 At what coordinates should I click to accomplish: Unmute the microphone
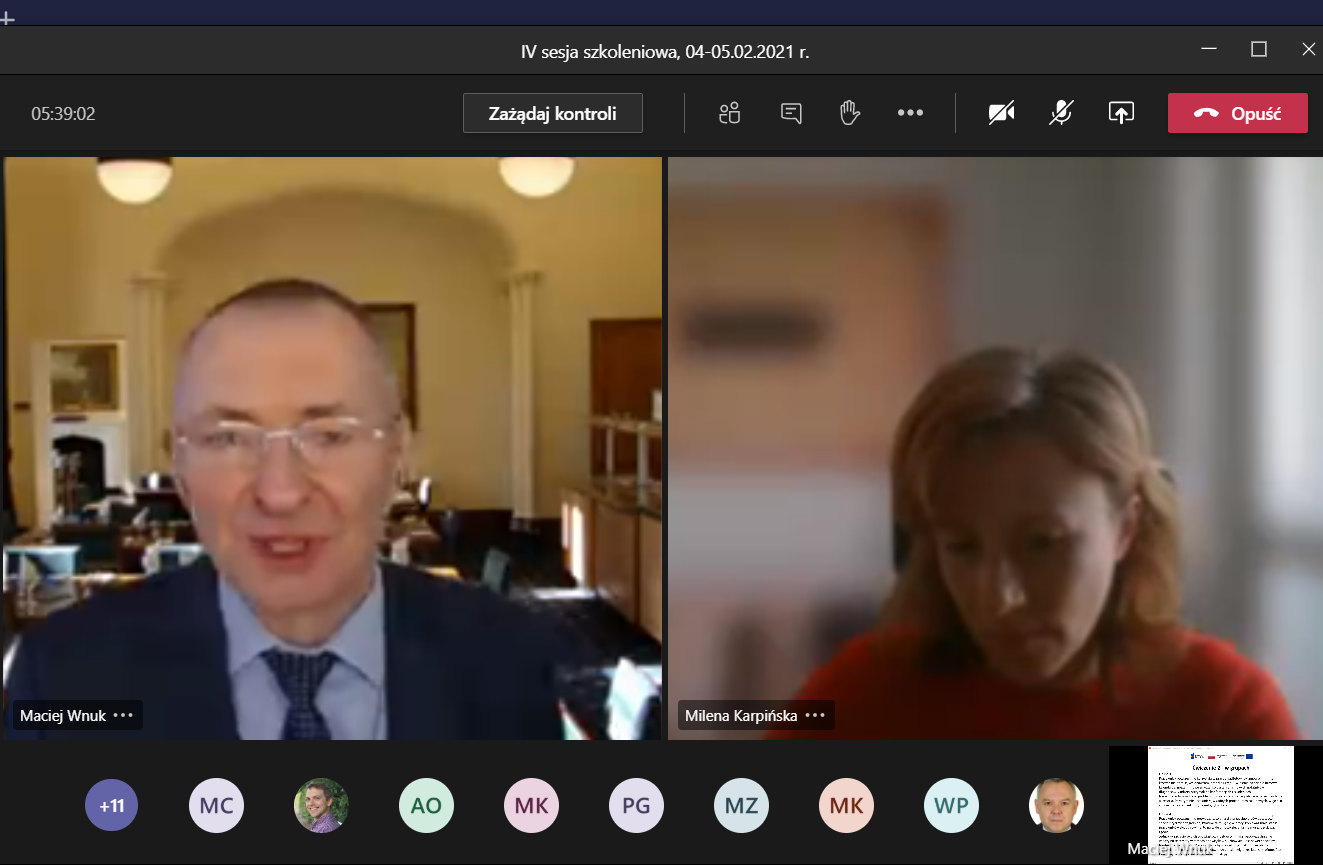[x=1061, y=113]
